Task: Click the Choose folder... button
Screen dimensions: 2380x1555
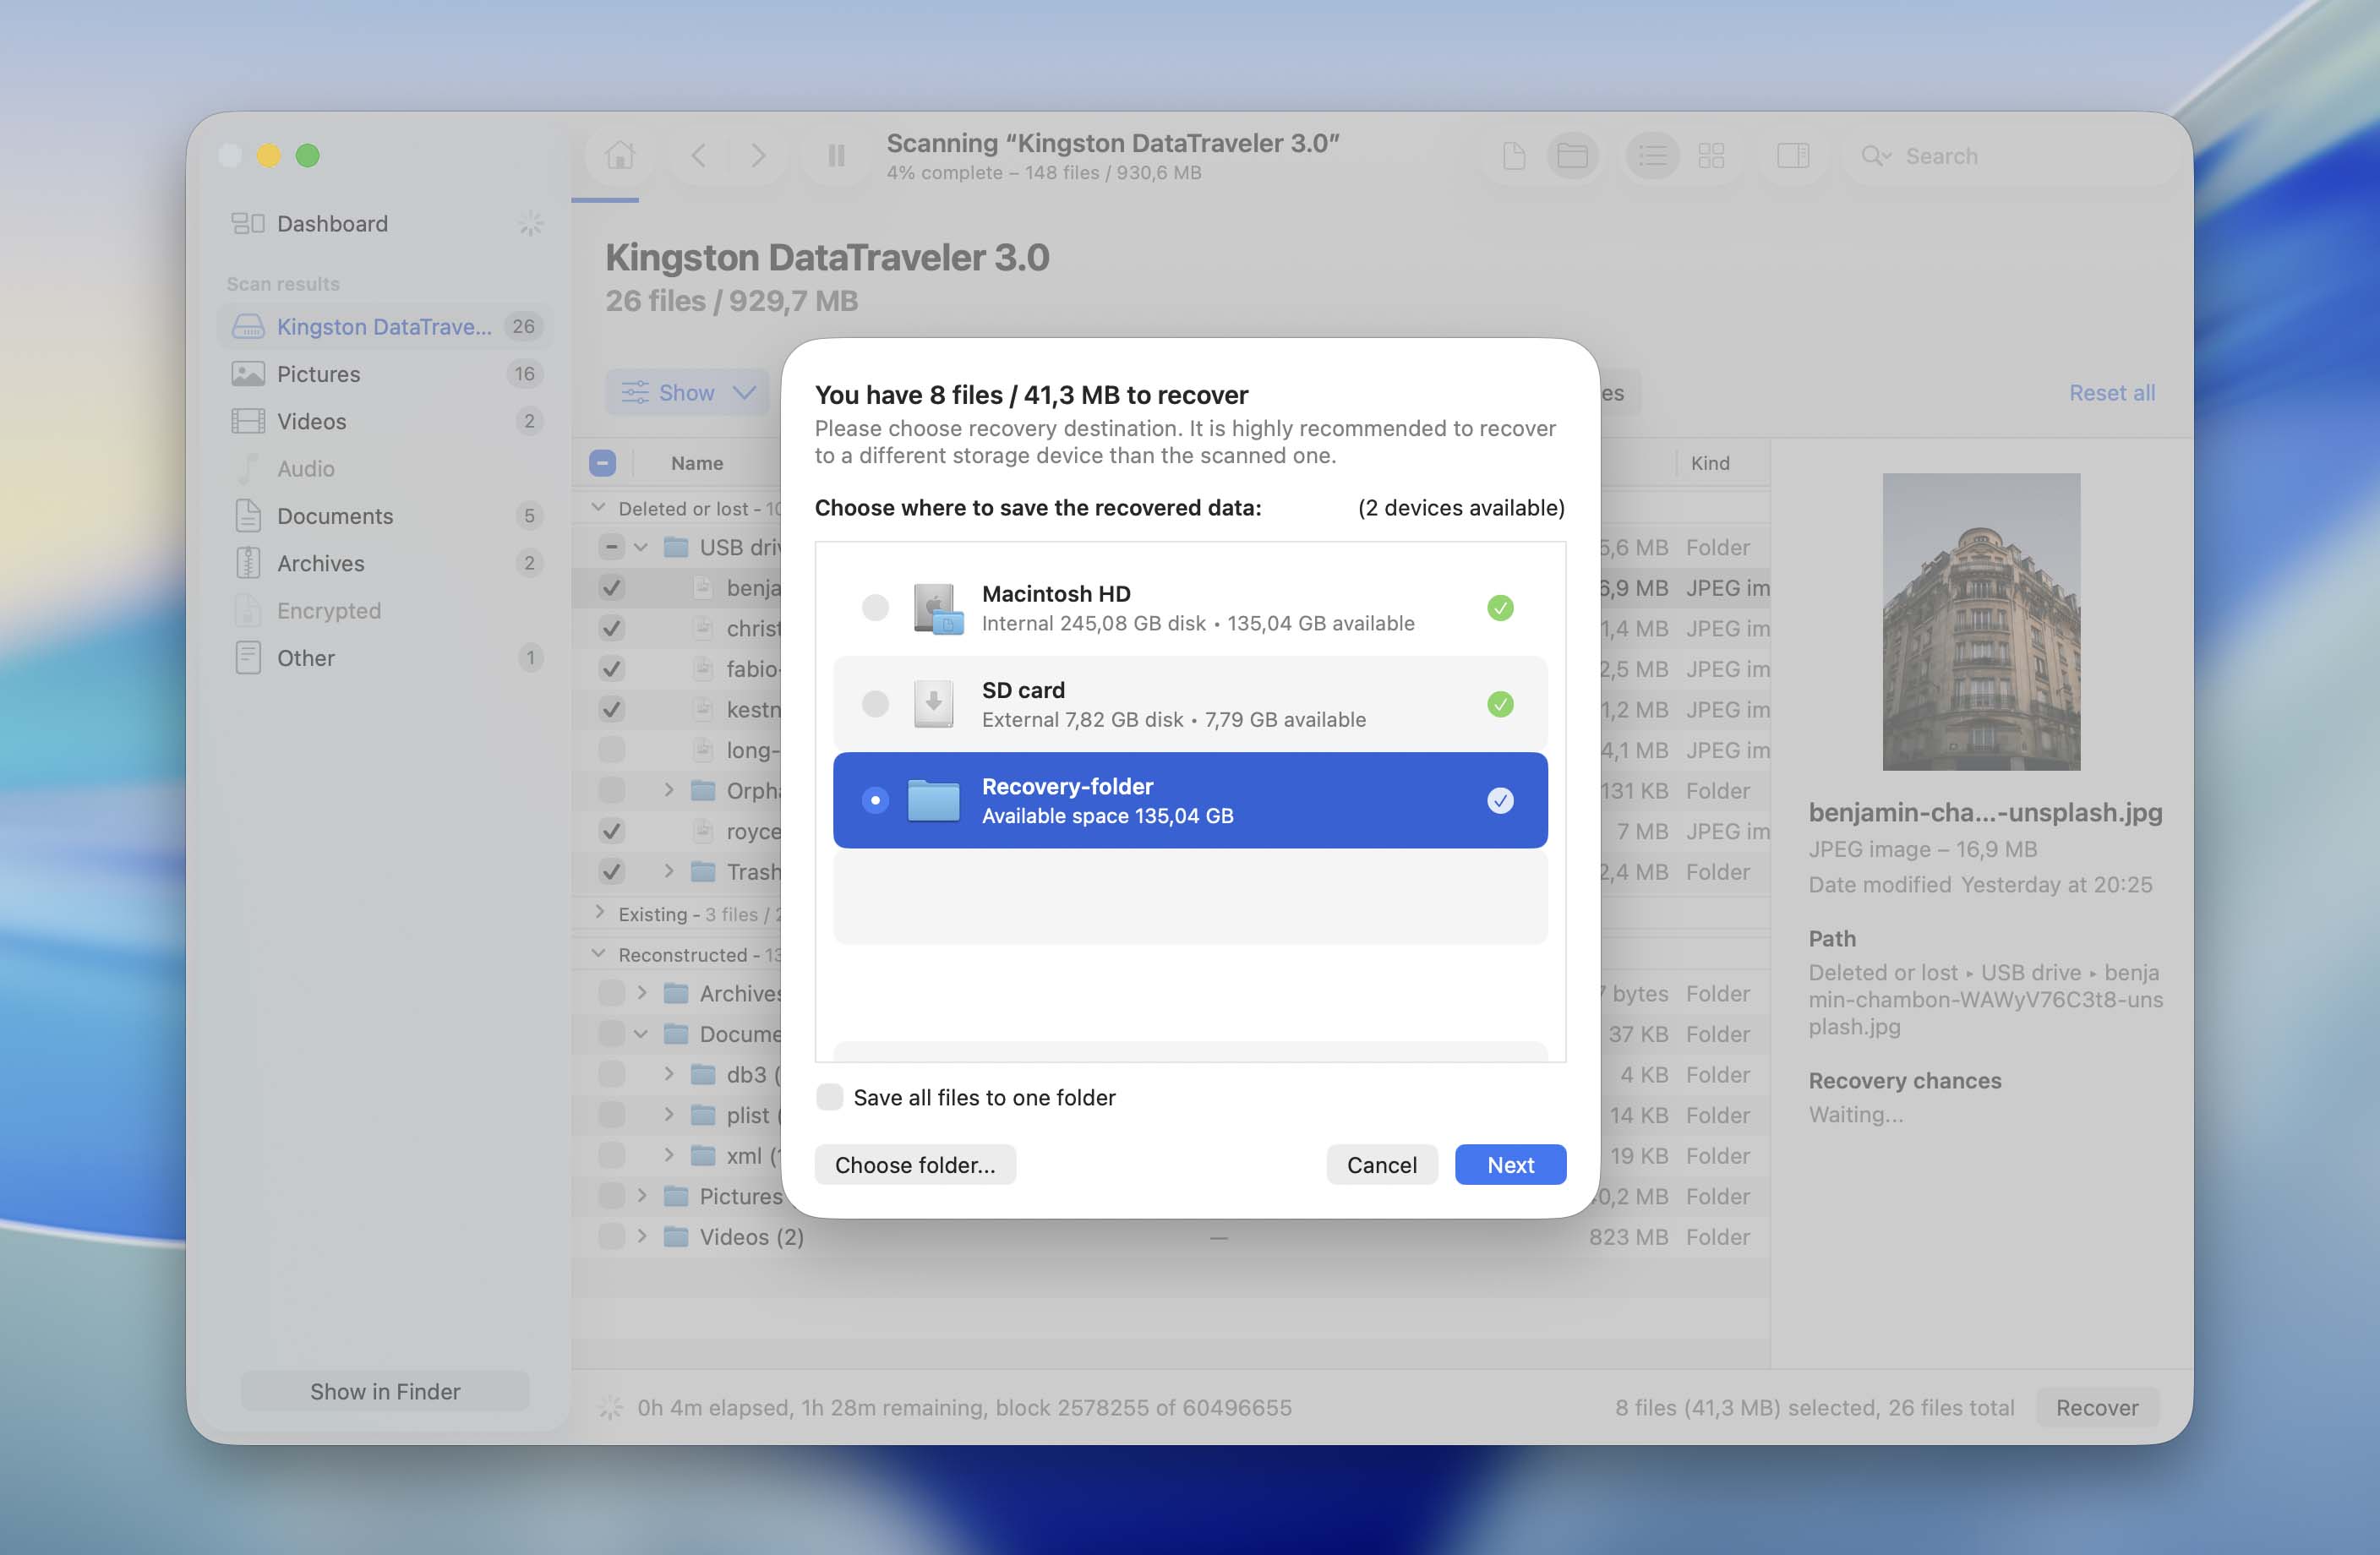Action: point(915,1164)
